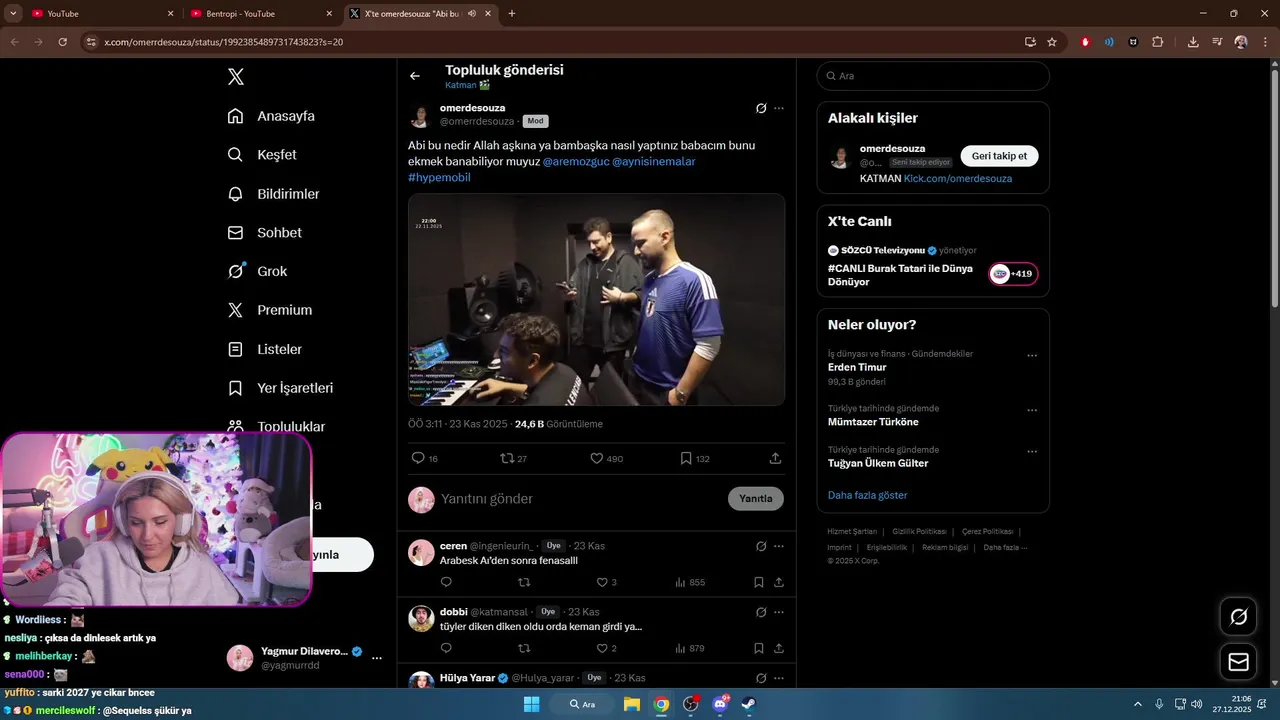The image size is (1280, 720).
Task: Share the main post
Action: (x=775, y=458)
